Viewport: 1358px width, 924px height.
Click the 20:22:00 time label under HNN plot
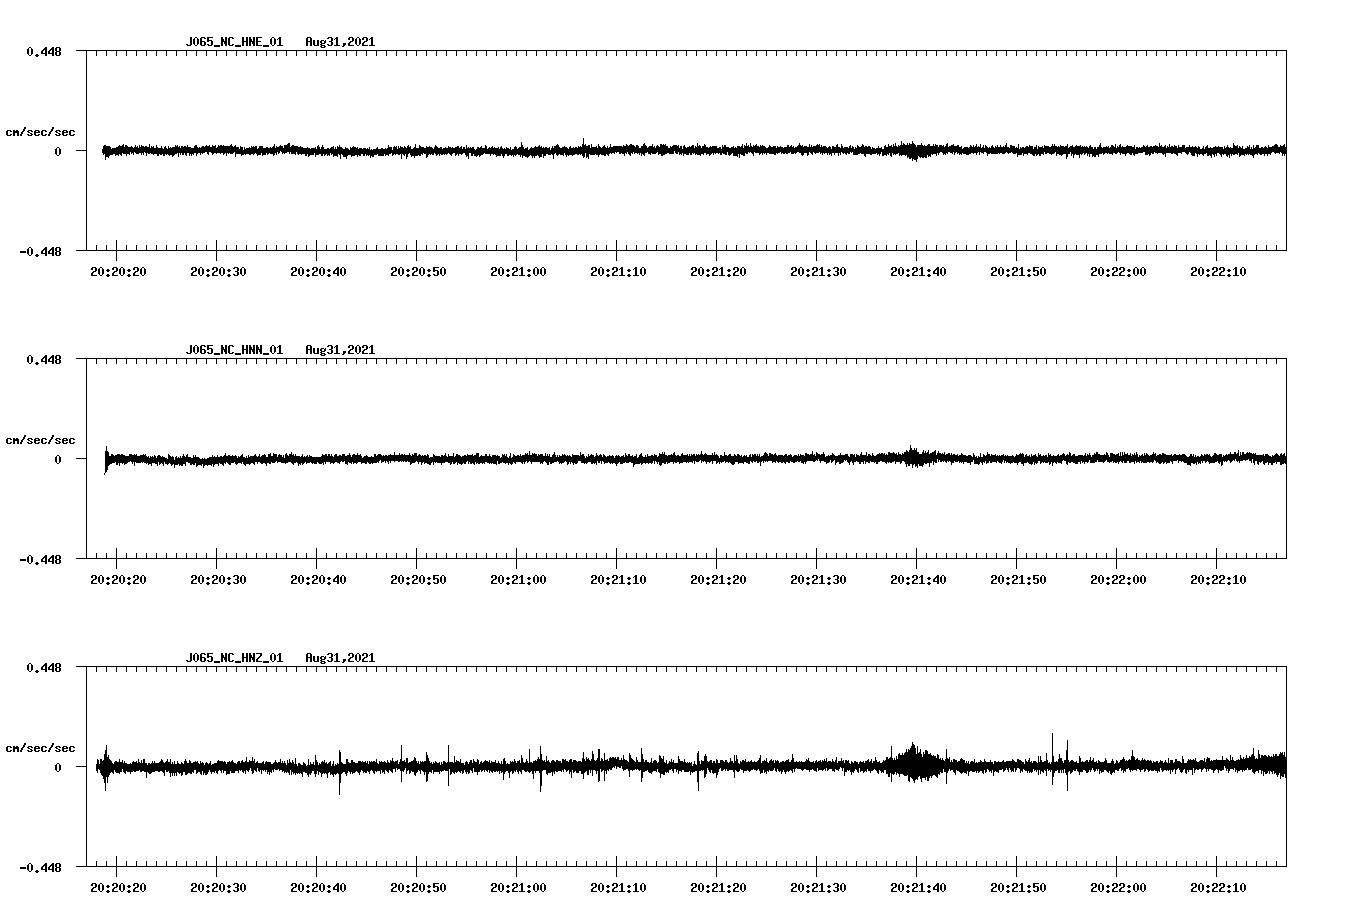point(1118,580)
